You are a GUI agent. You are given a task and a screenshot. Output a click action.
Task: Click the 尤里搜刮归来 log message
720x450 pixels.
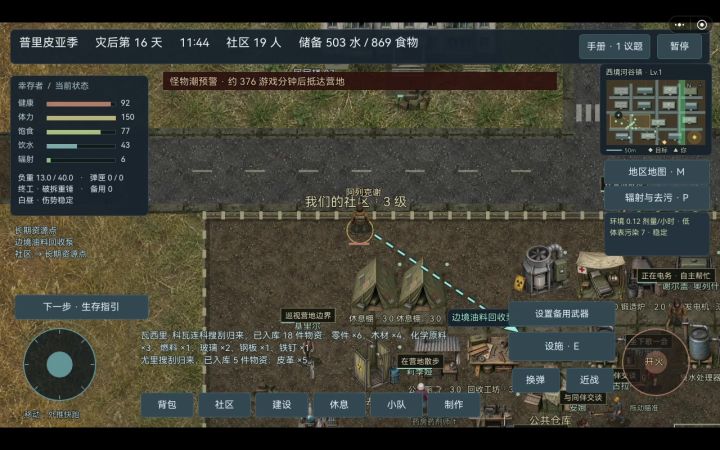[x=225, y=360]
